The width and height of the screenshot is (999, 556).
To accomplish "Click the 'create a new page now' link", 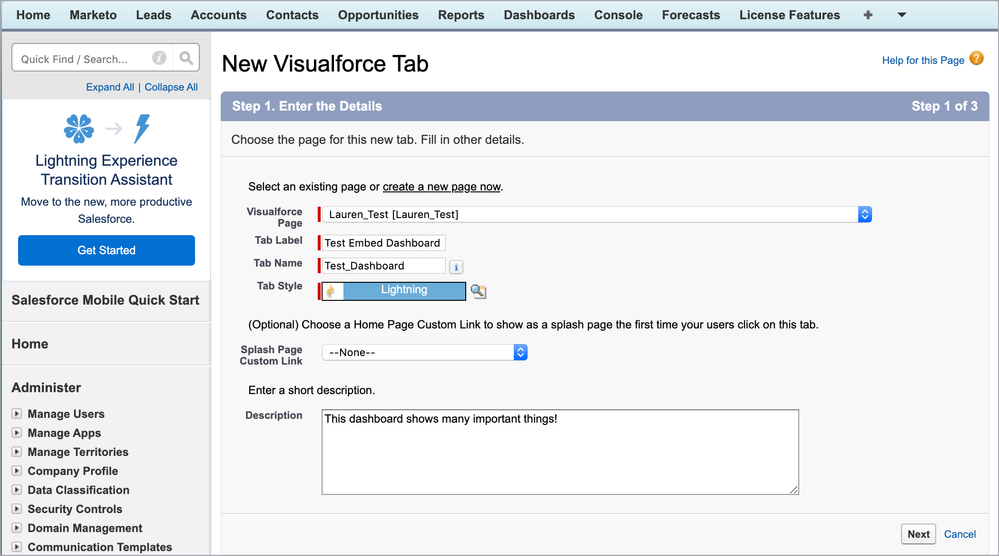I will [x=442, y=187].
